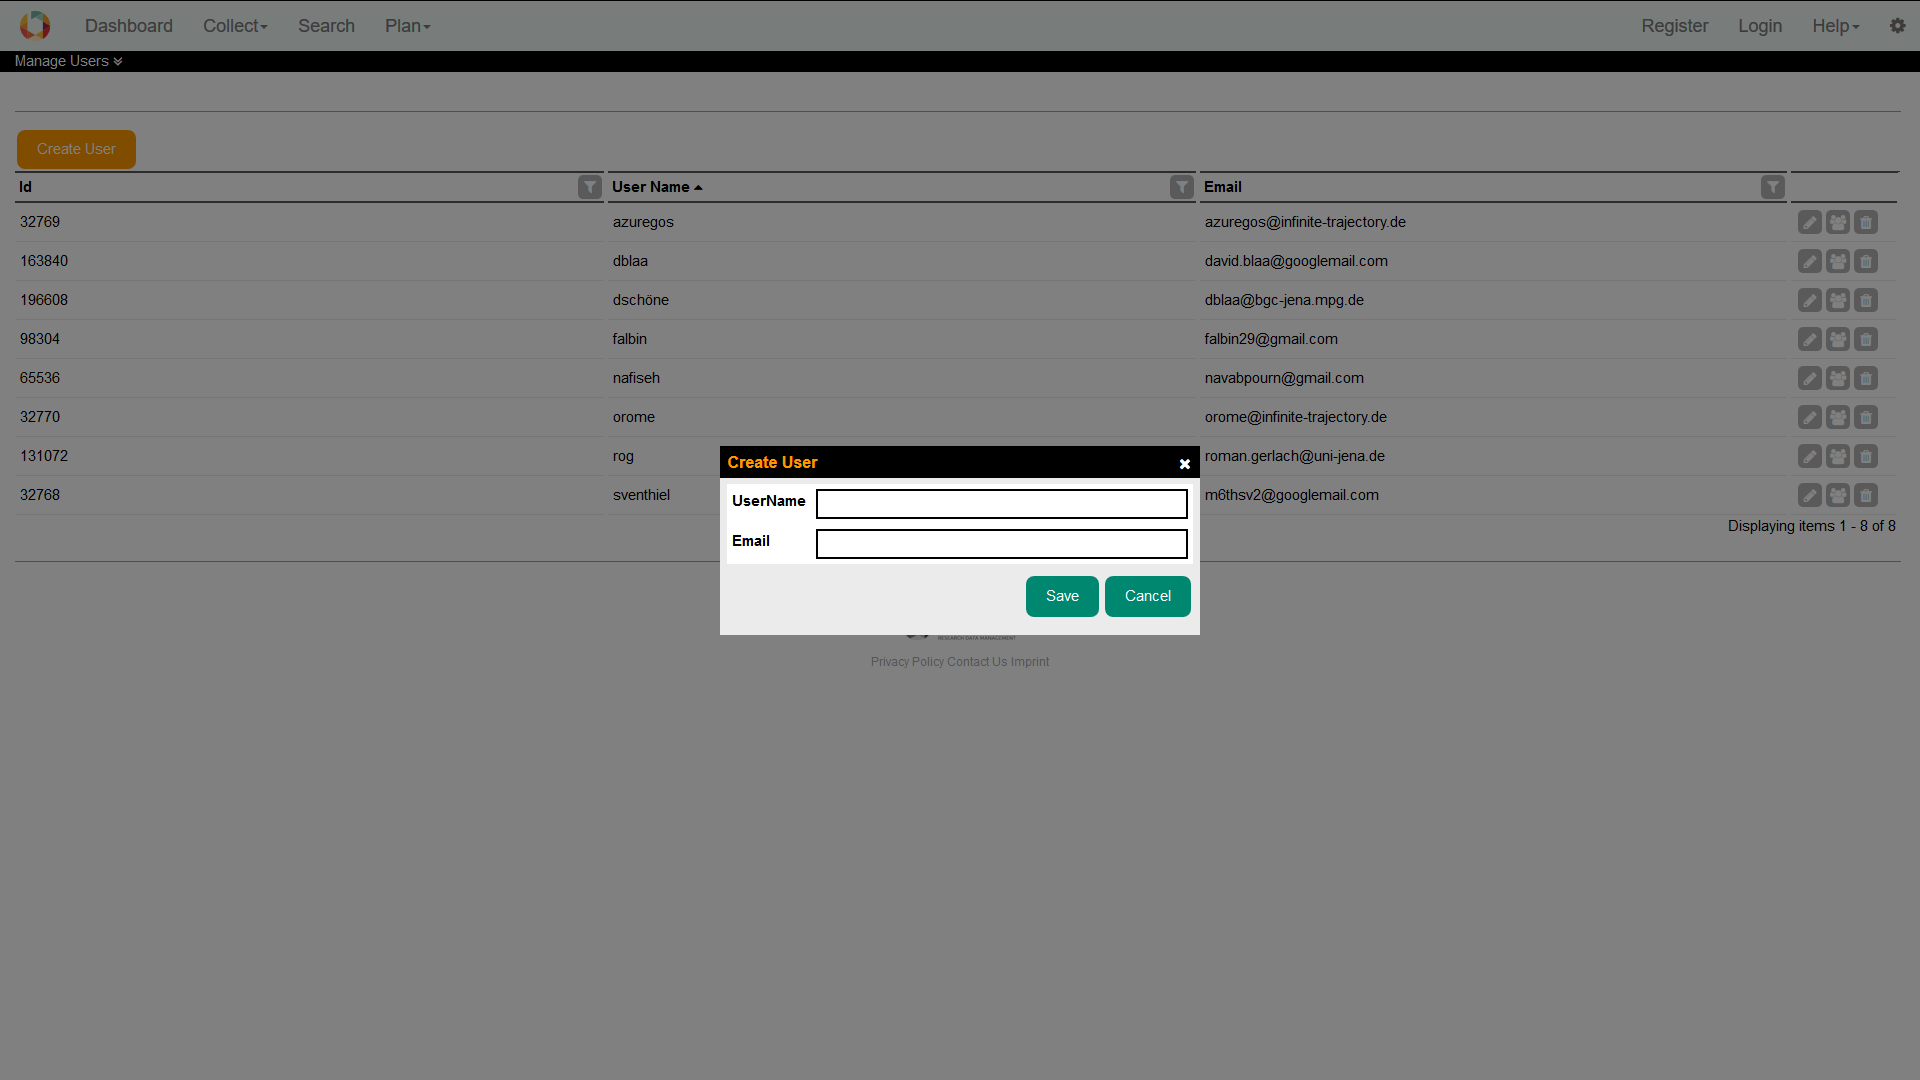This screenshot has width=1920, height=1080.
Task: Open the Email column filter icon
Action: [x=1773, y=187]
